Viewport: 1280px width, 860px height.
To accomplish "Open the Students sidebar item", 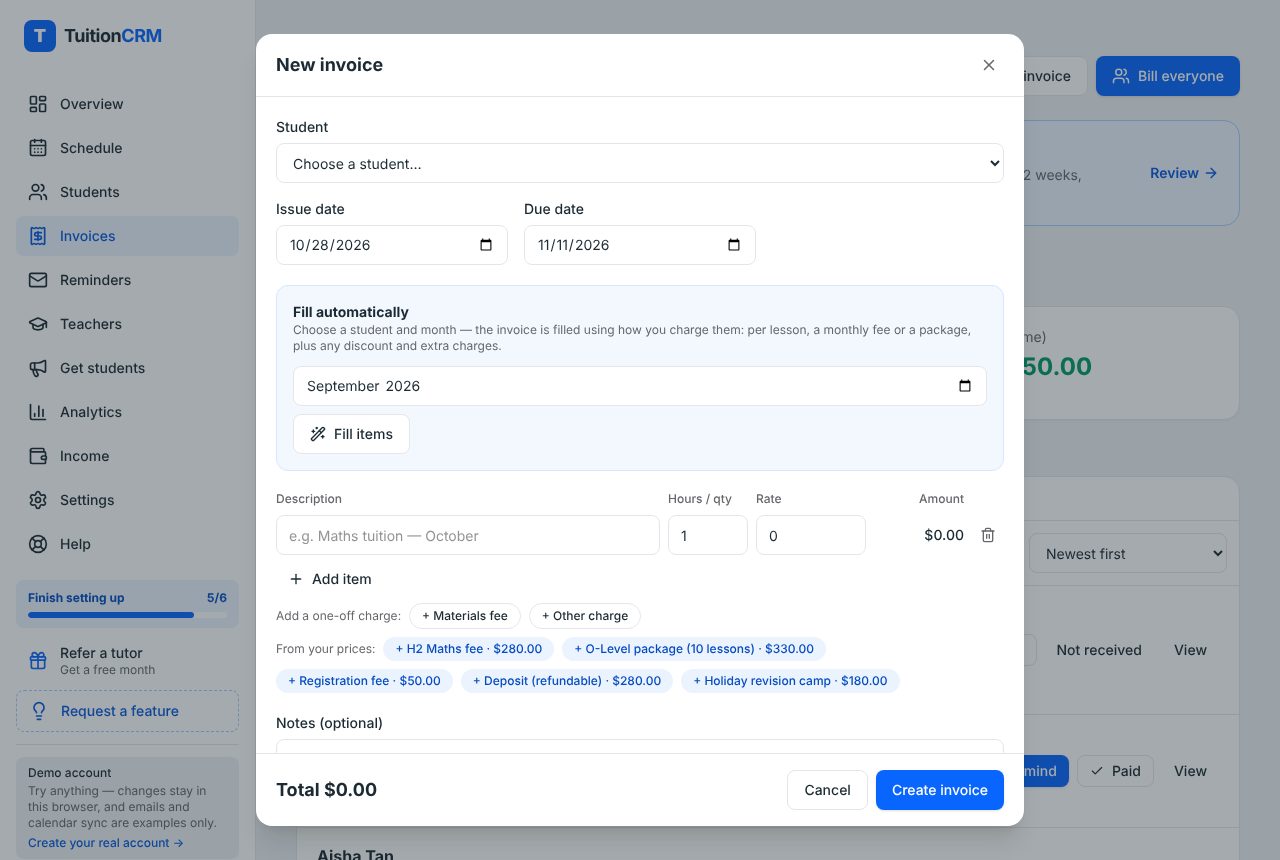I will pyautogui.click(x=127, y=192).
